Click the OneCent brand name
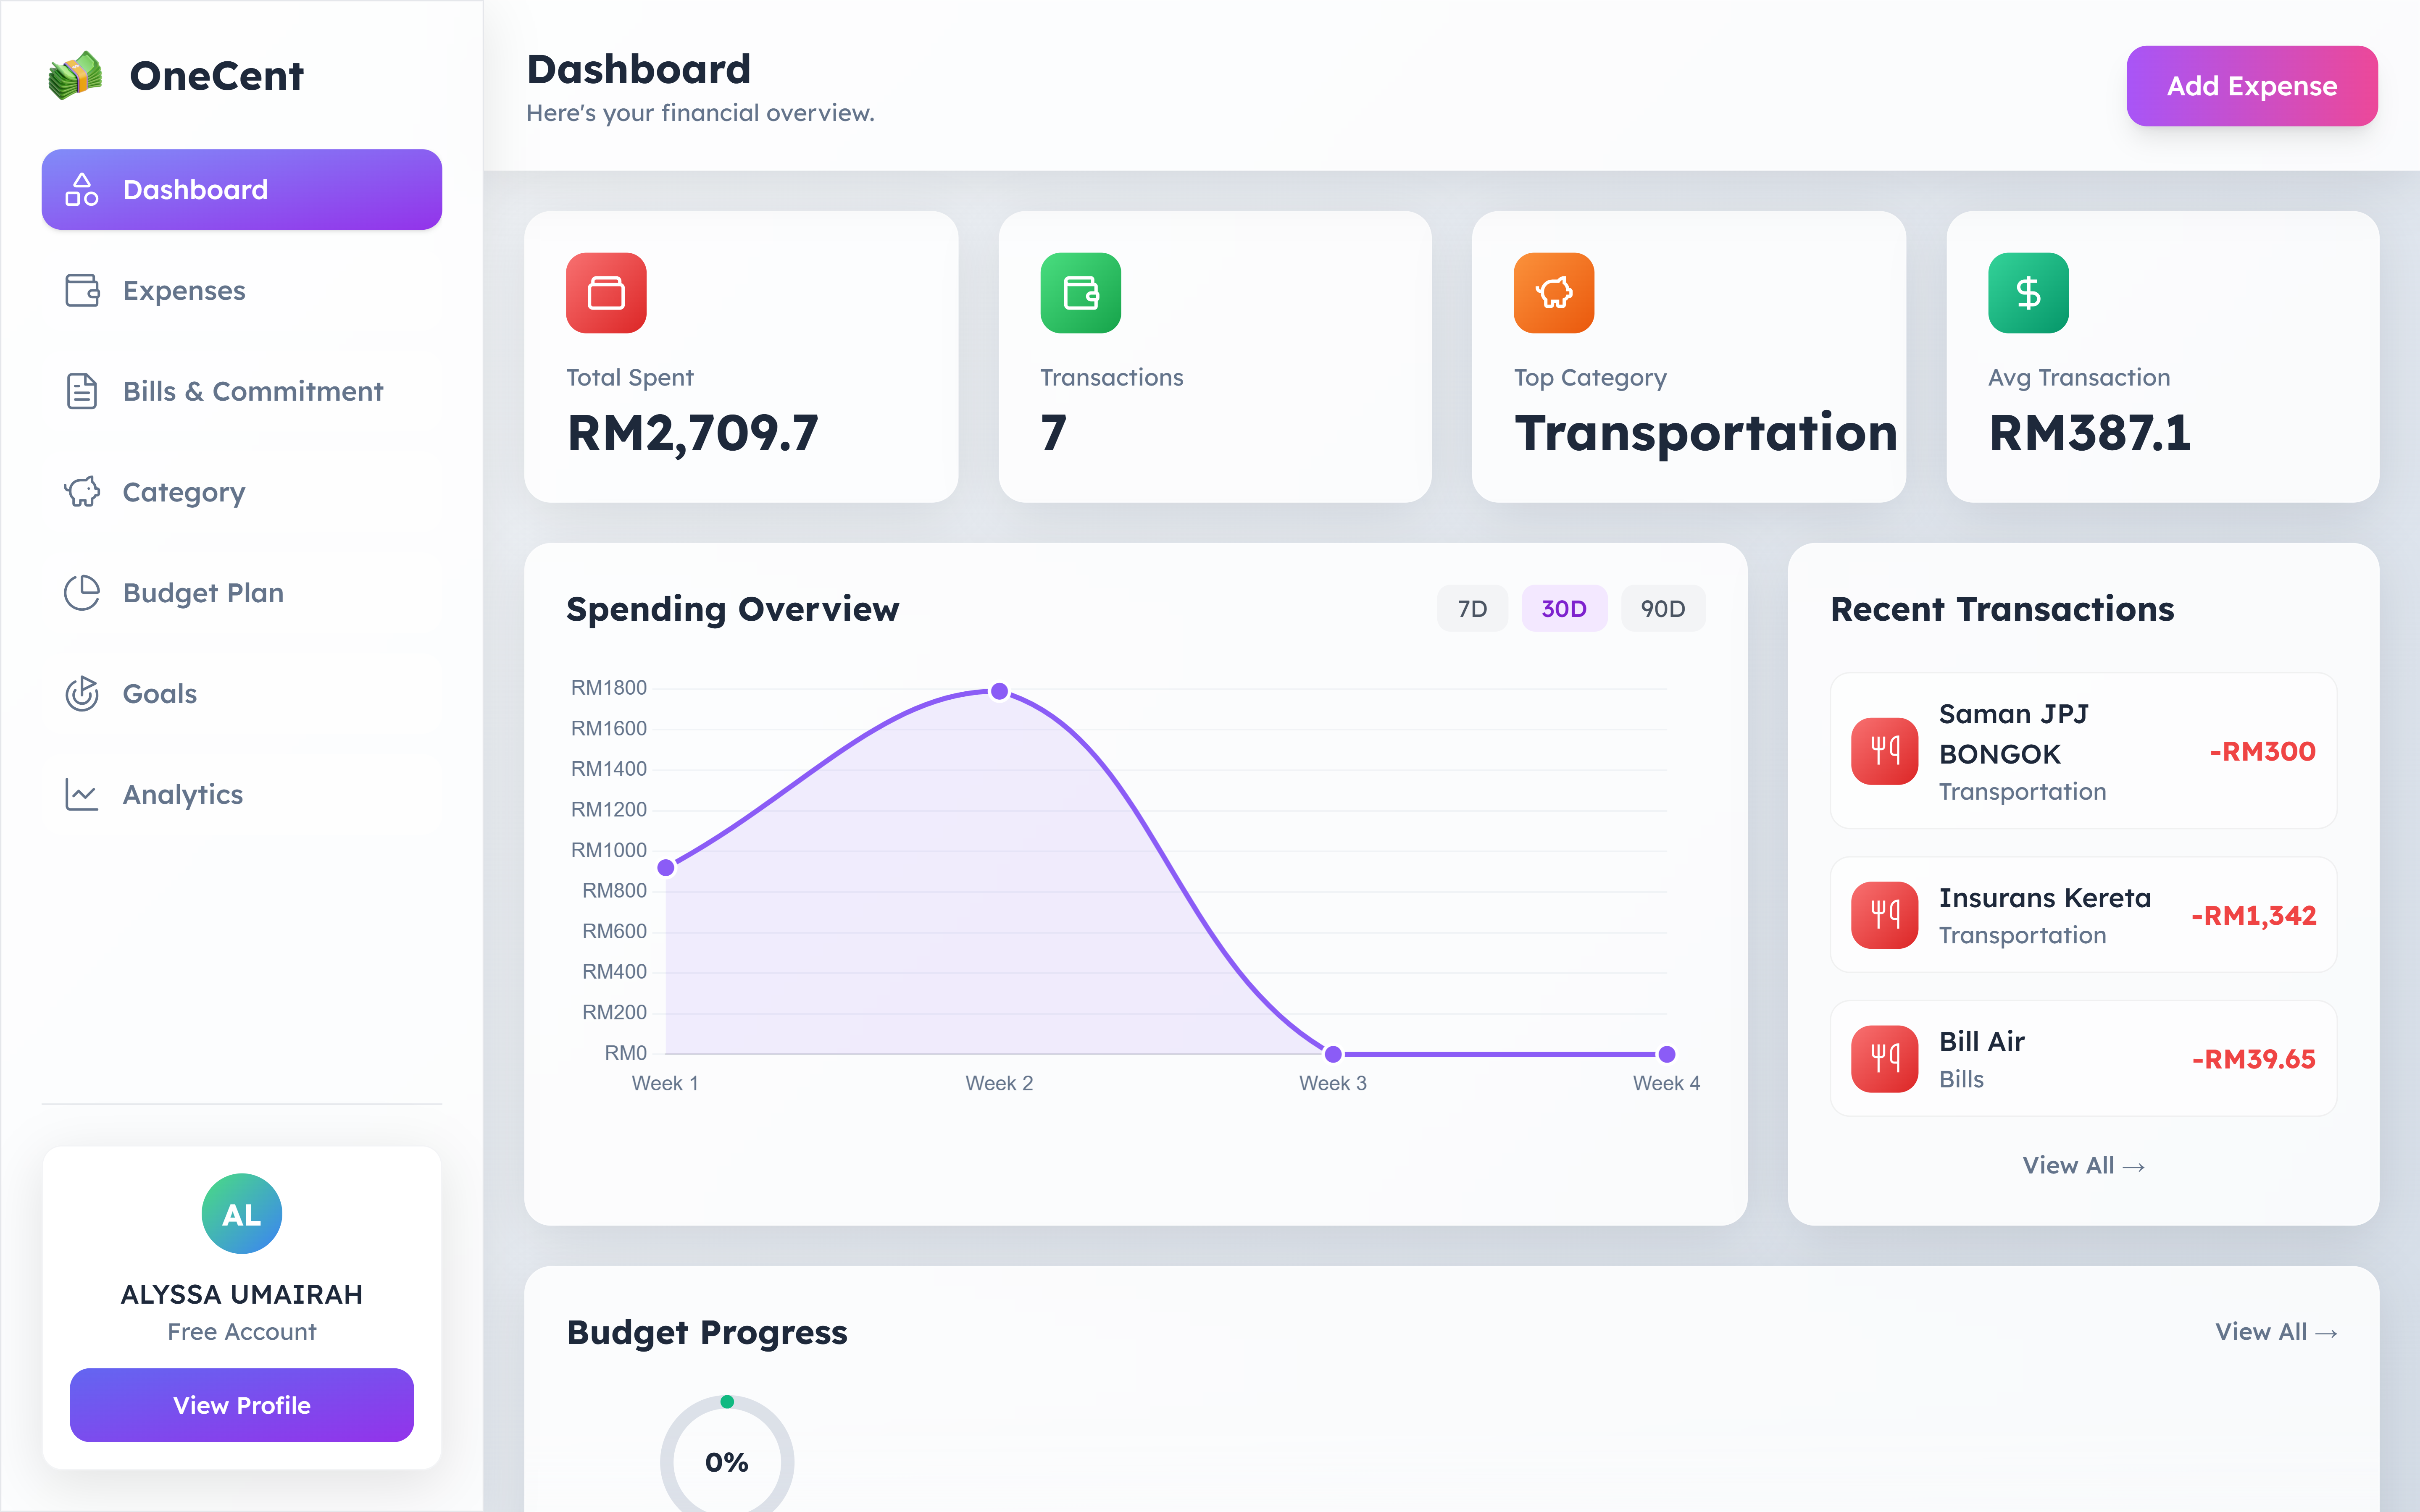This screenshot has width=2420, height=1512. pyautogui.click(x=216, y=76)
